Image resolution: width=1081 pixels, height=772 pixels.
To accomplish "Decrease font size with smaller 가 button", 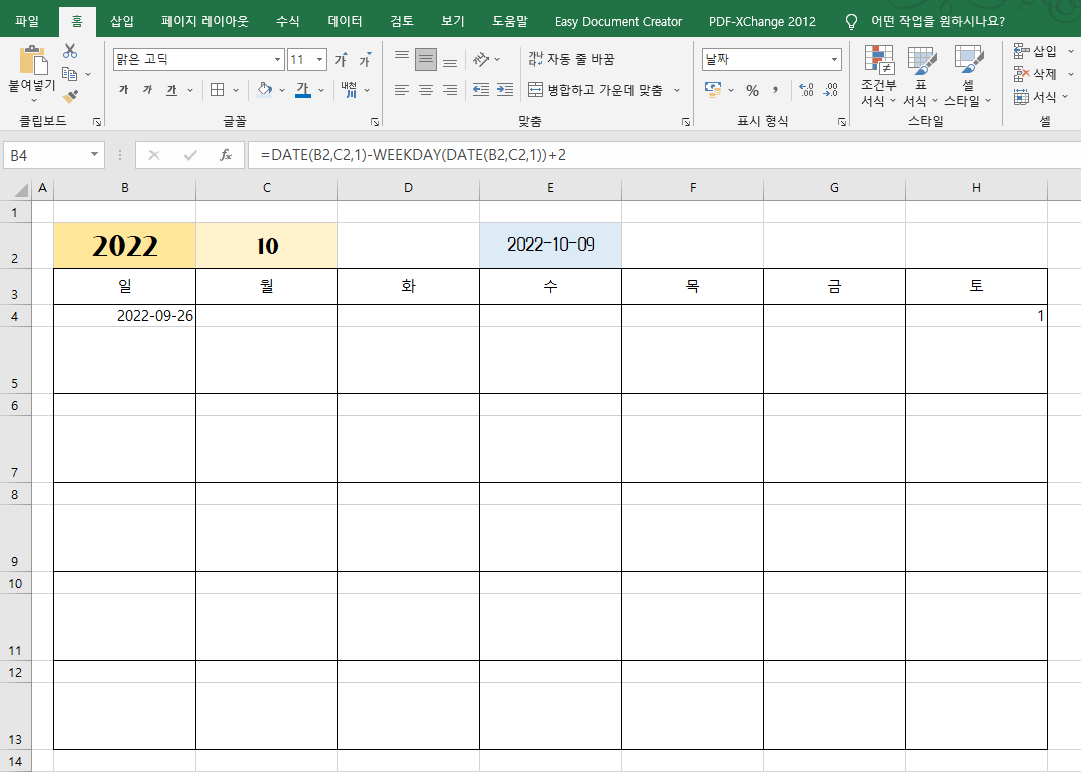I will point(365,60).
